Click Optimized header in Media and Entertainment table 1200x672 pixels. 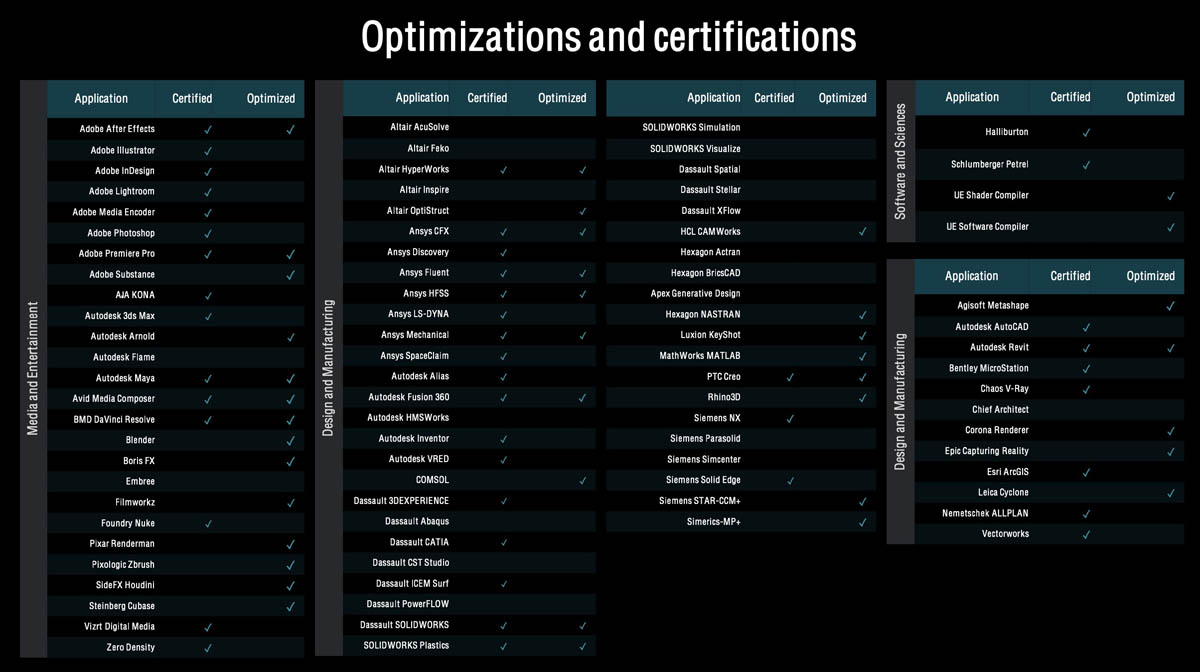point(271,98)
